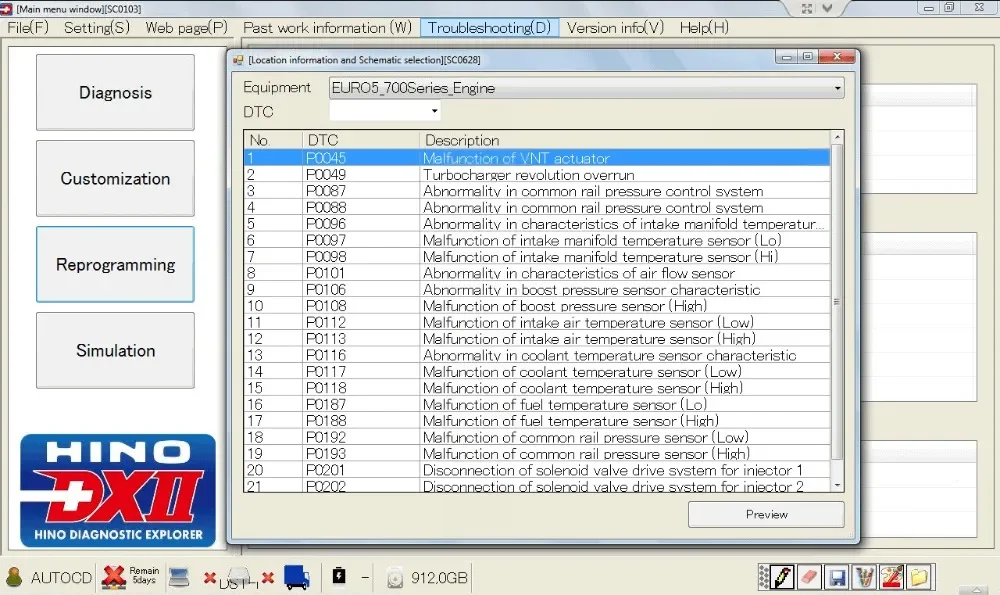Open the Past work information menu
The height and width of the screenshot is (595, 1000).
pos(327,27)
